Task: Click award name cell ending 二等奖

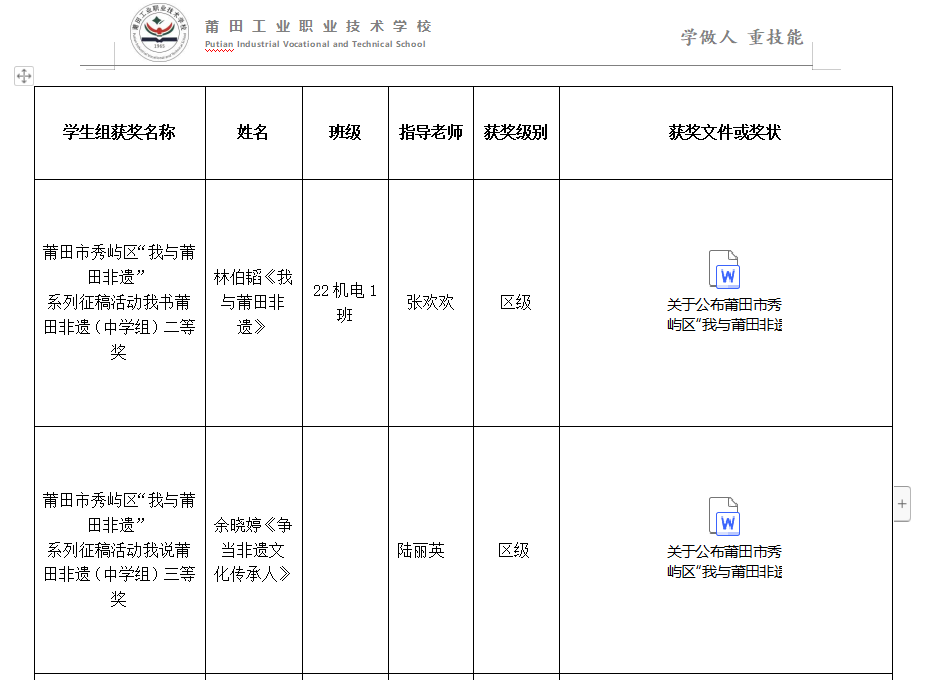Action: pyautogui.click(x=120, y=303)
